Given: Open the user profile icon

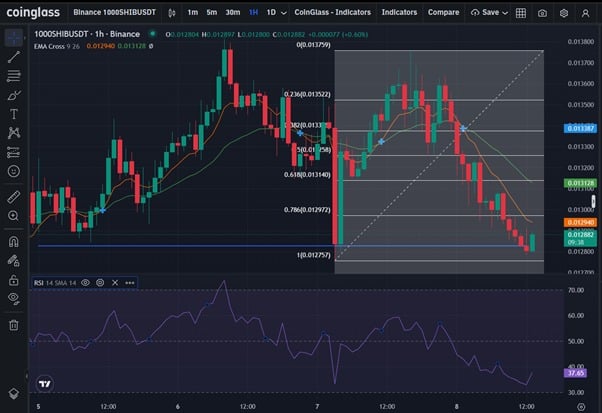Looking at the screenshot, I should (x=585, y=13).
